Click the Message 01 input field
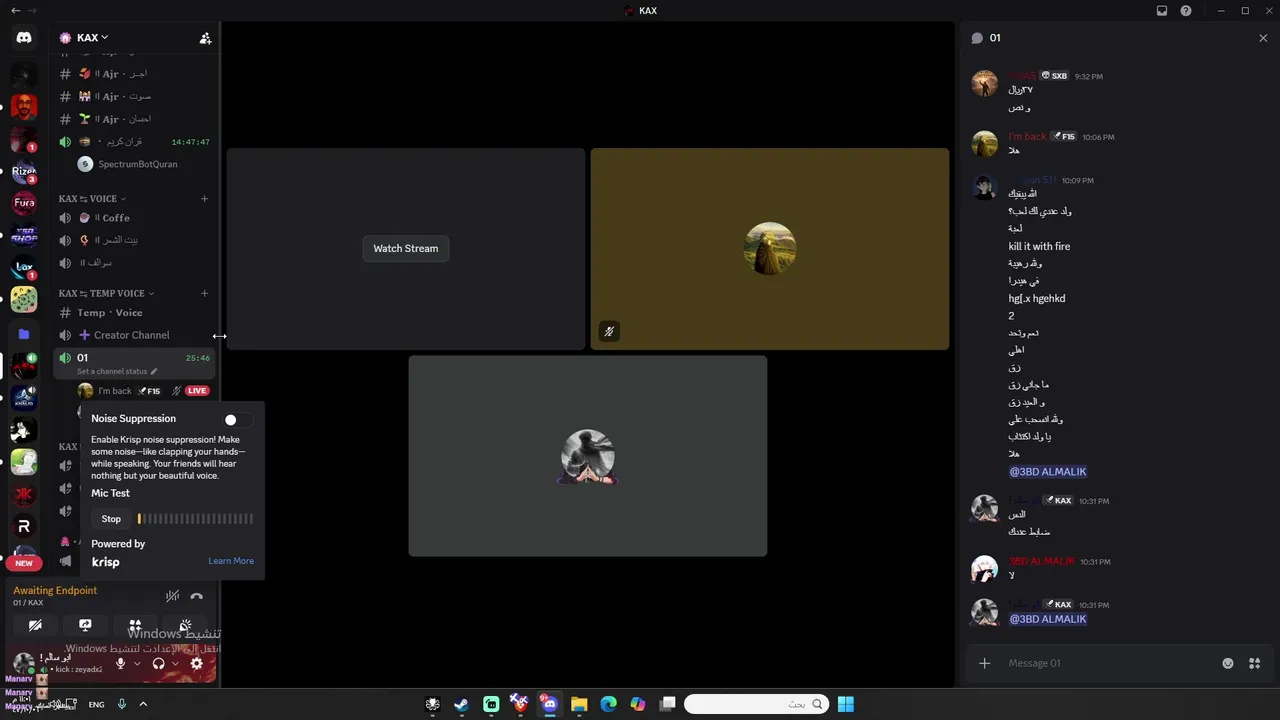This screenshot has height=720, width=1280. [1107, 663]
